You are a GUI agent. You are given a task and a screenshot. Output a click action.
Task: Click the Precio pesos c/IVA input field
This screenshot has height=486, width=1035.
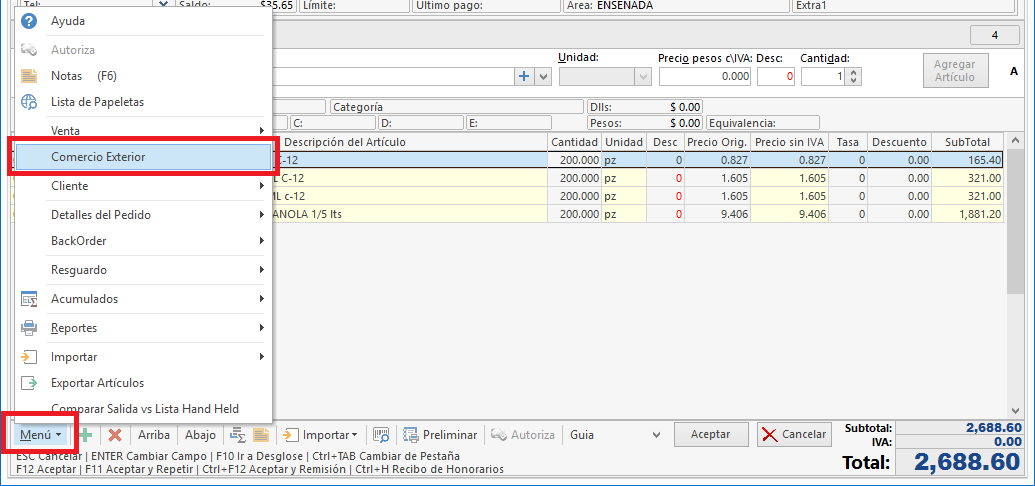[x=704, y=76]
